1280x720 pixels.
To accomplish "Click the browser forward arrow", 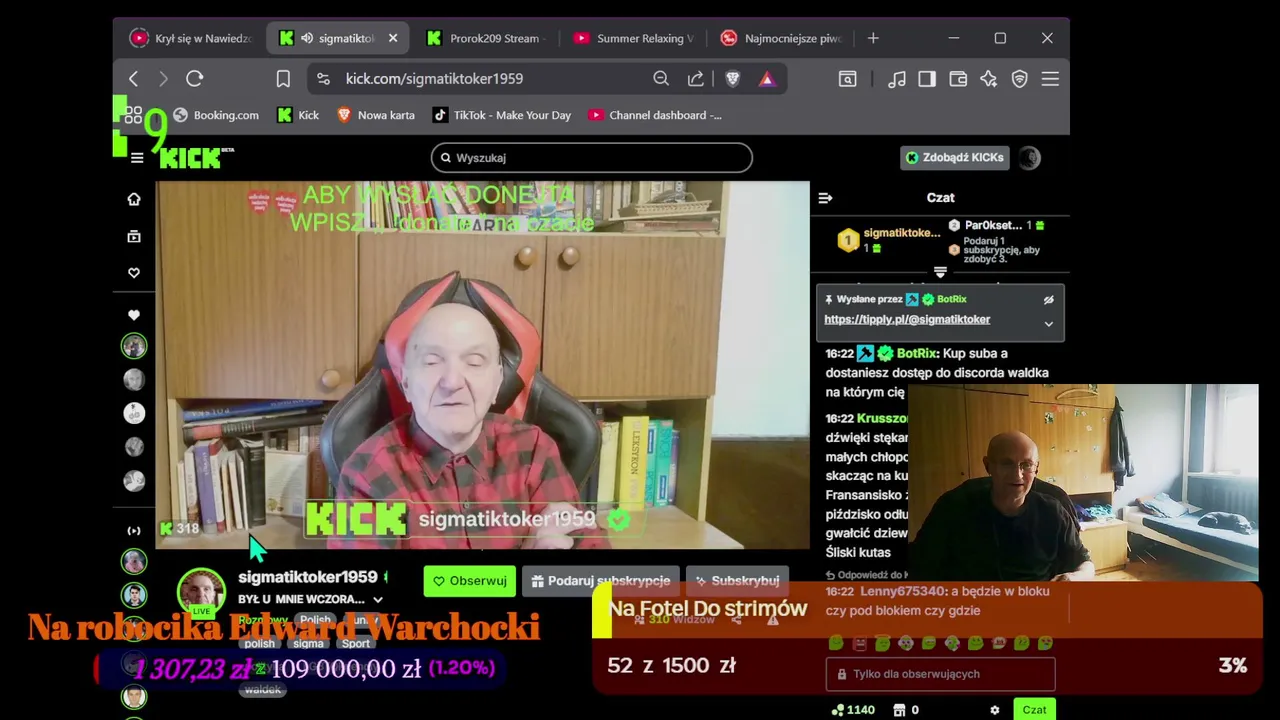I will click(x=164, y=78).
